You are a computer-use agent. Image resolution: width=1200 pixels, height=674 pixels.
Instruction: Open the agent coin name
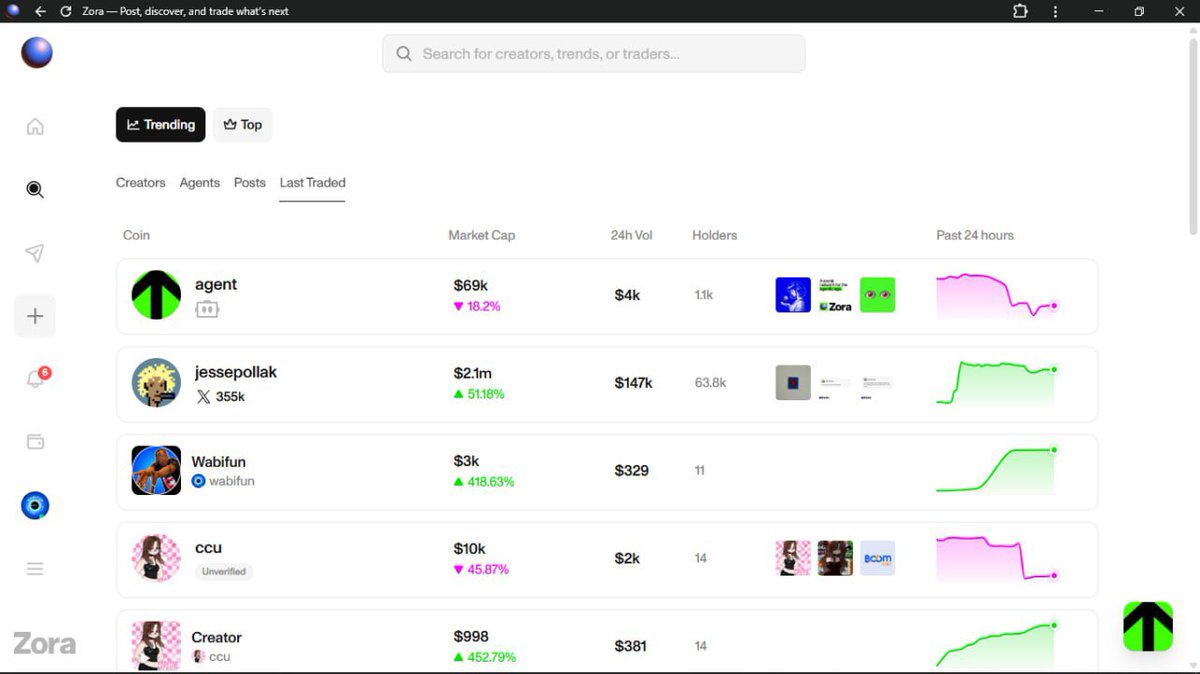(x=216, y=285)
